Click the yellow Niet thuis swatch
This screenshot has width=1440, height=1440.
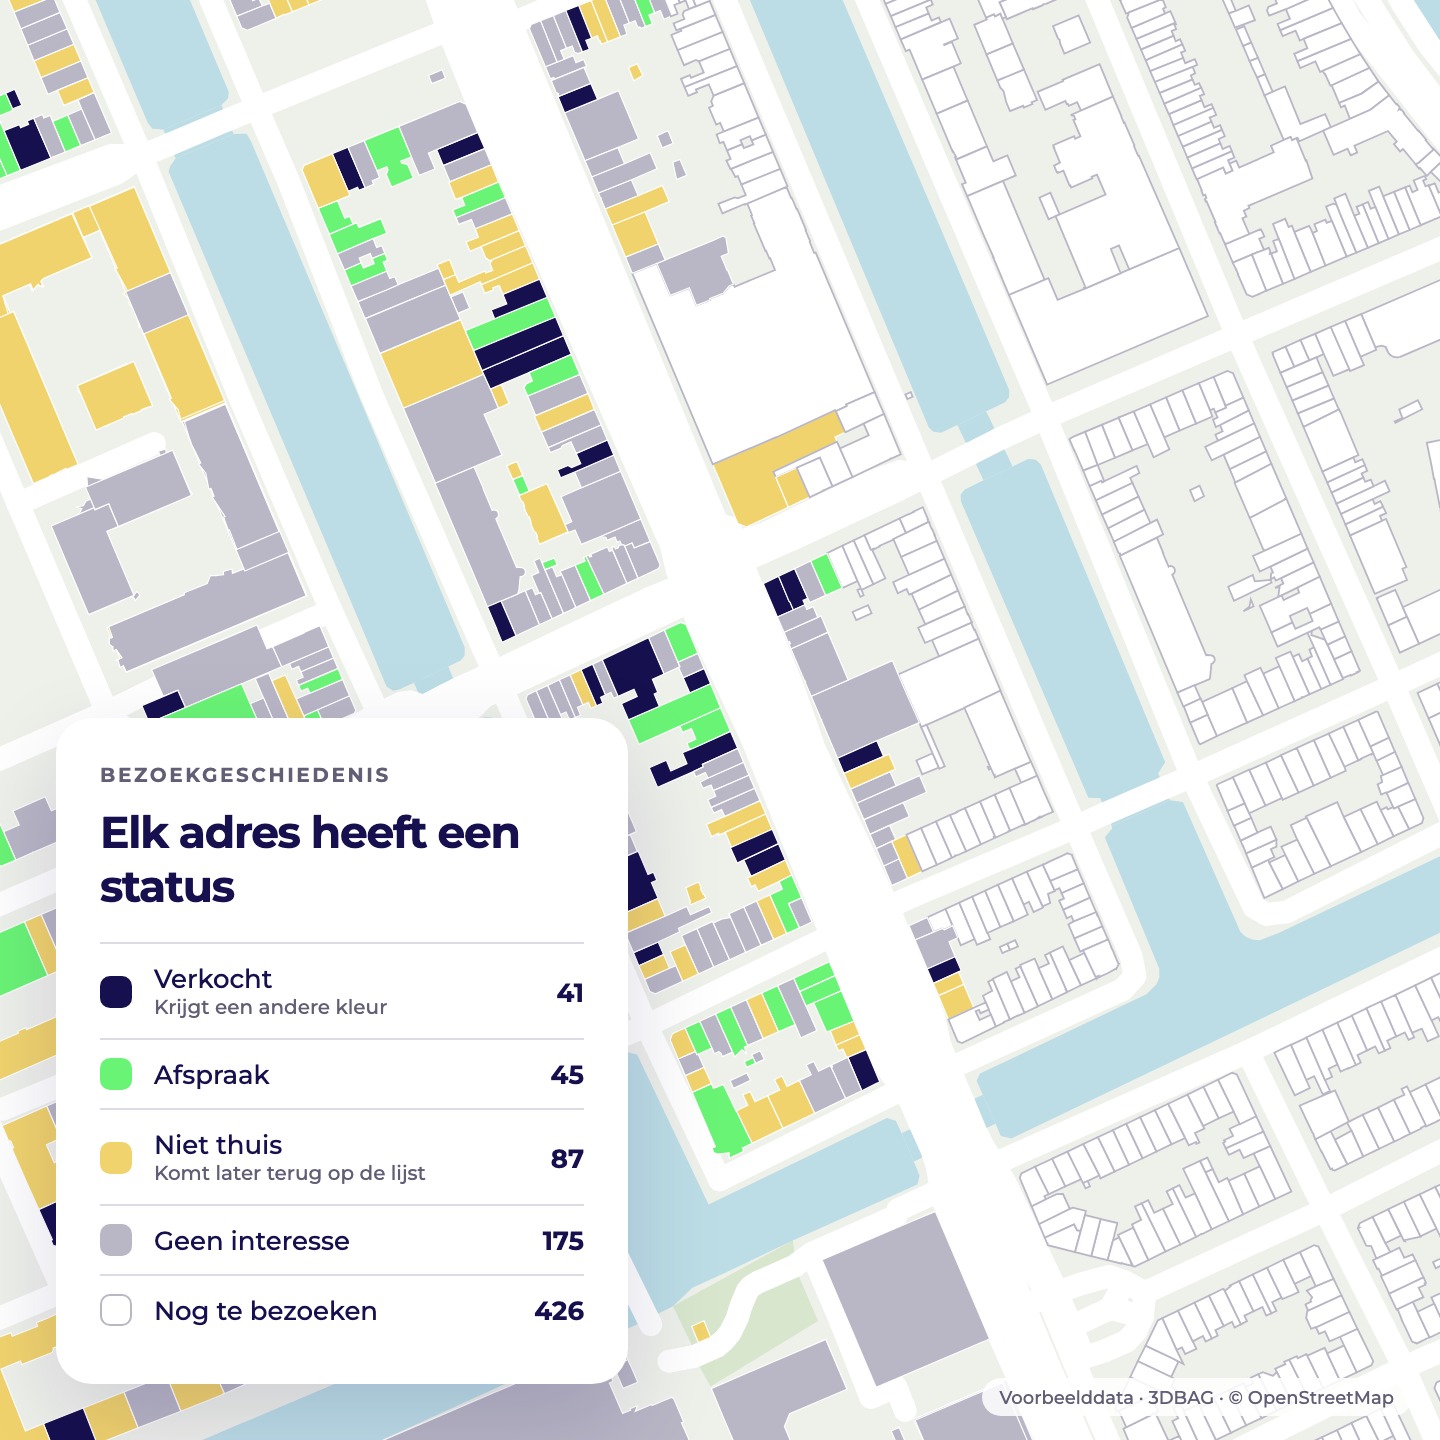click(x=116, y=1158)
